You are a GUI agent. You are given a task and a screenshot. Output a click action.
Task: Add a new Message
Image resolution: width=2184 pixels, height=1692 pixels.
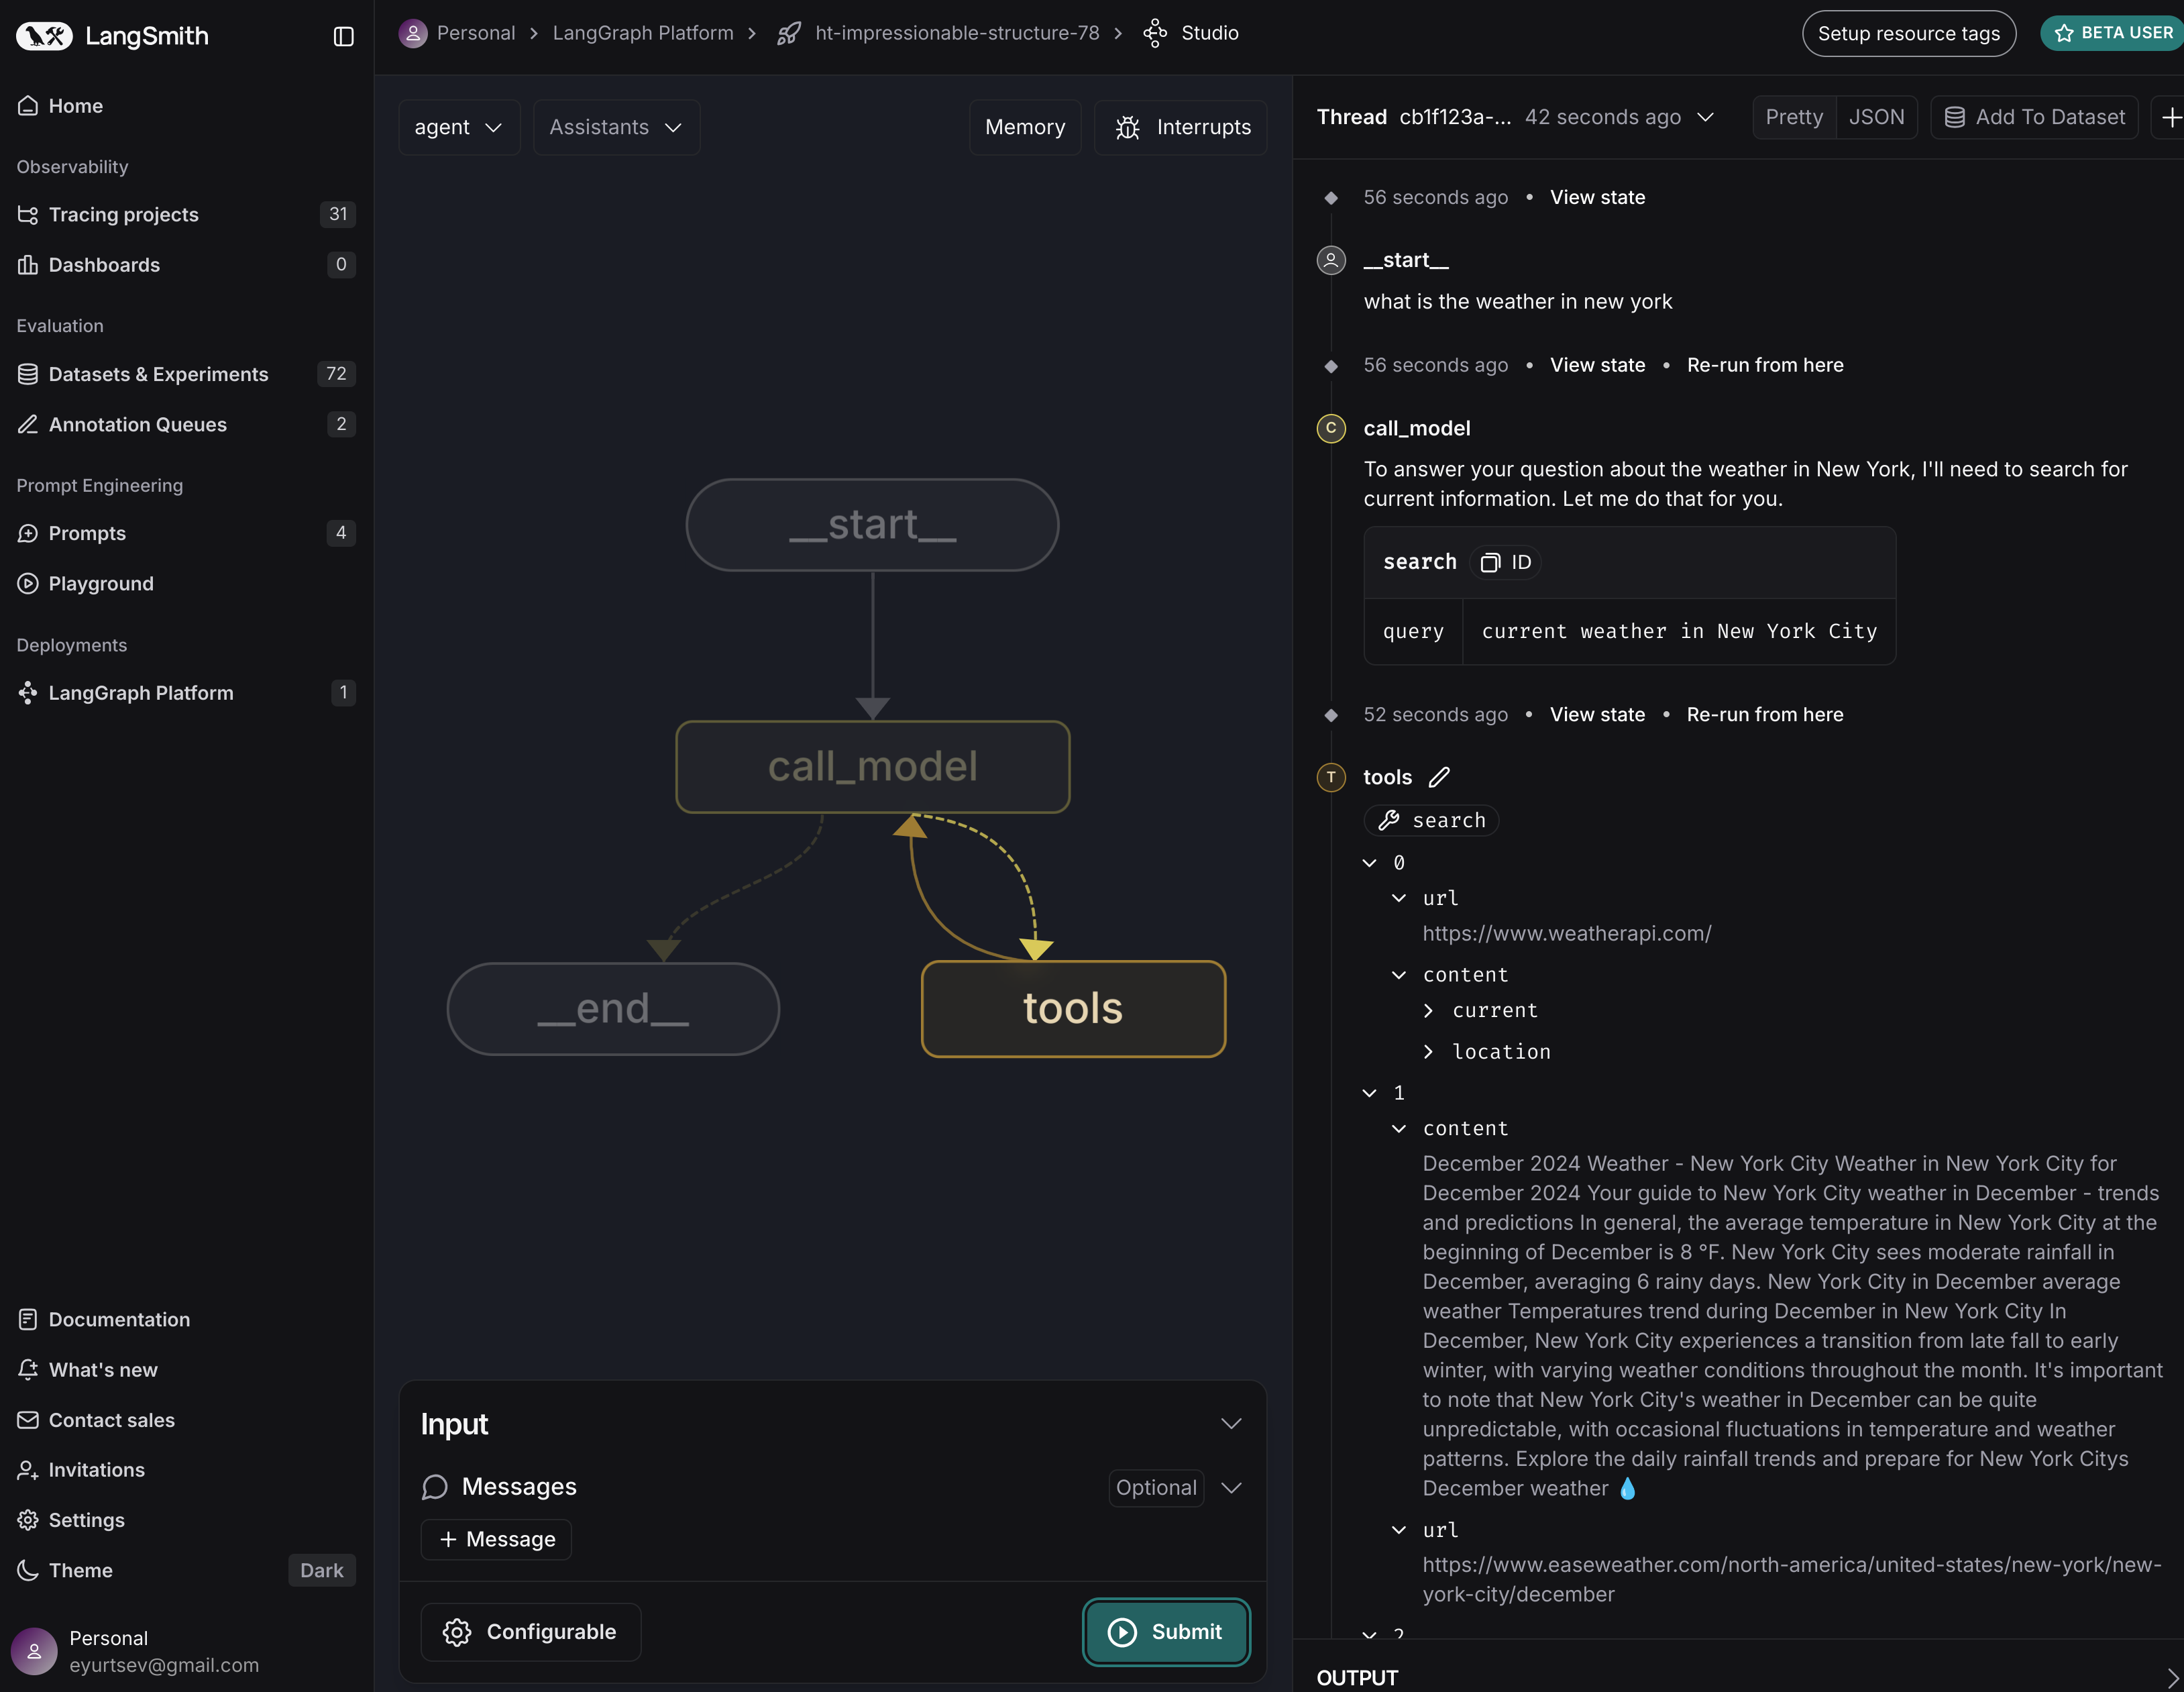tap(496, 1540)
